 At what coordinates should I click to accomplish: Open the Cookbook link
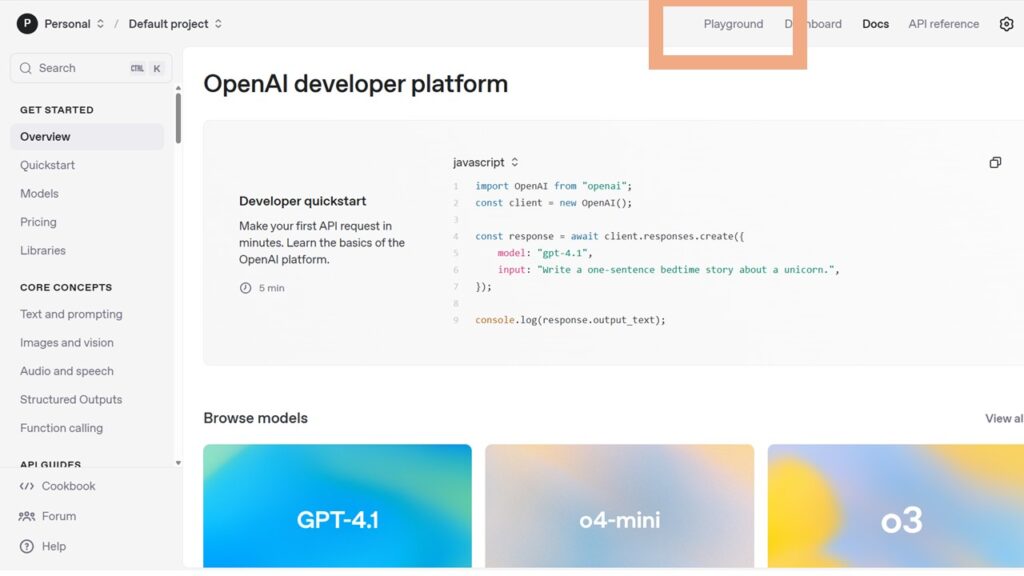pos(69,486)
